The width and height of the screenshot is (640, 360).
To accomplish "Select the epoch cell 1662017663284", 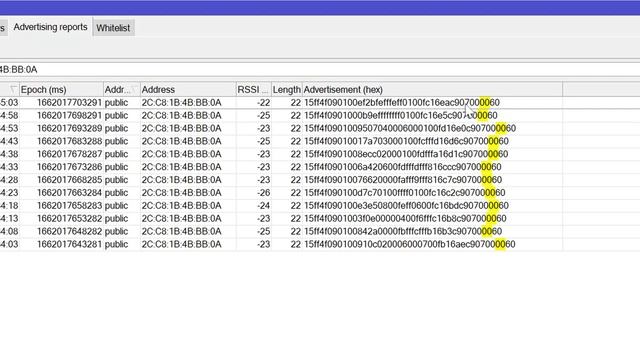I will click(69, 193).
